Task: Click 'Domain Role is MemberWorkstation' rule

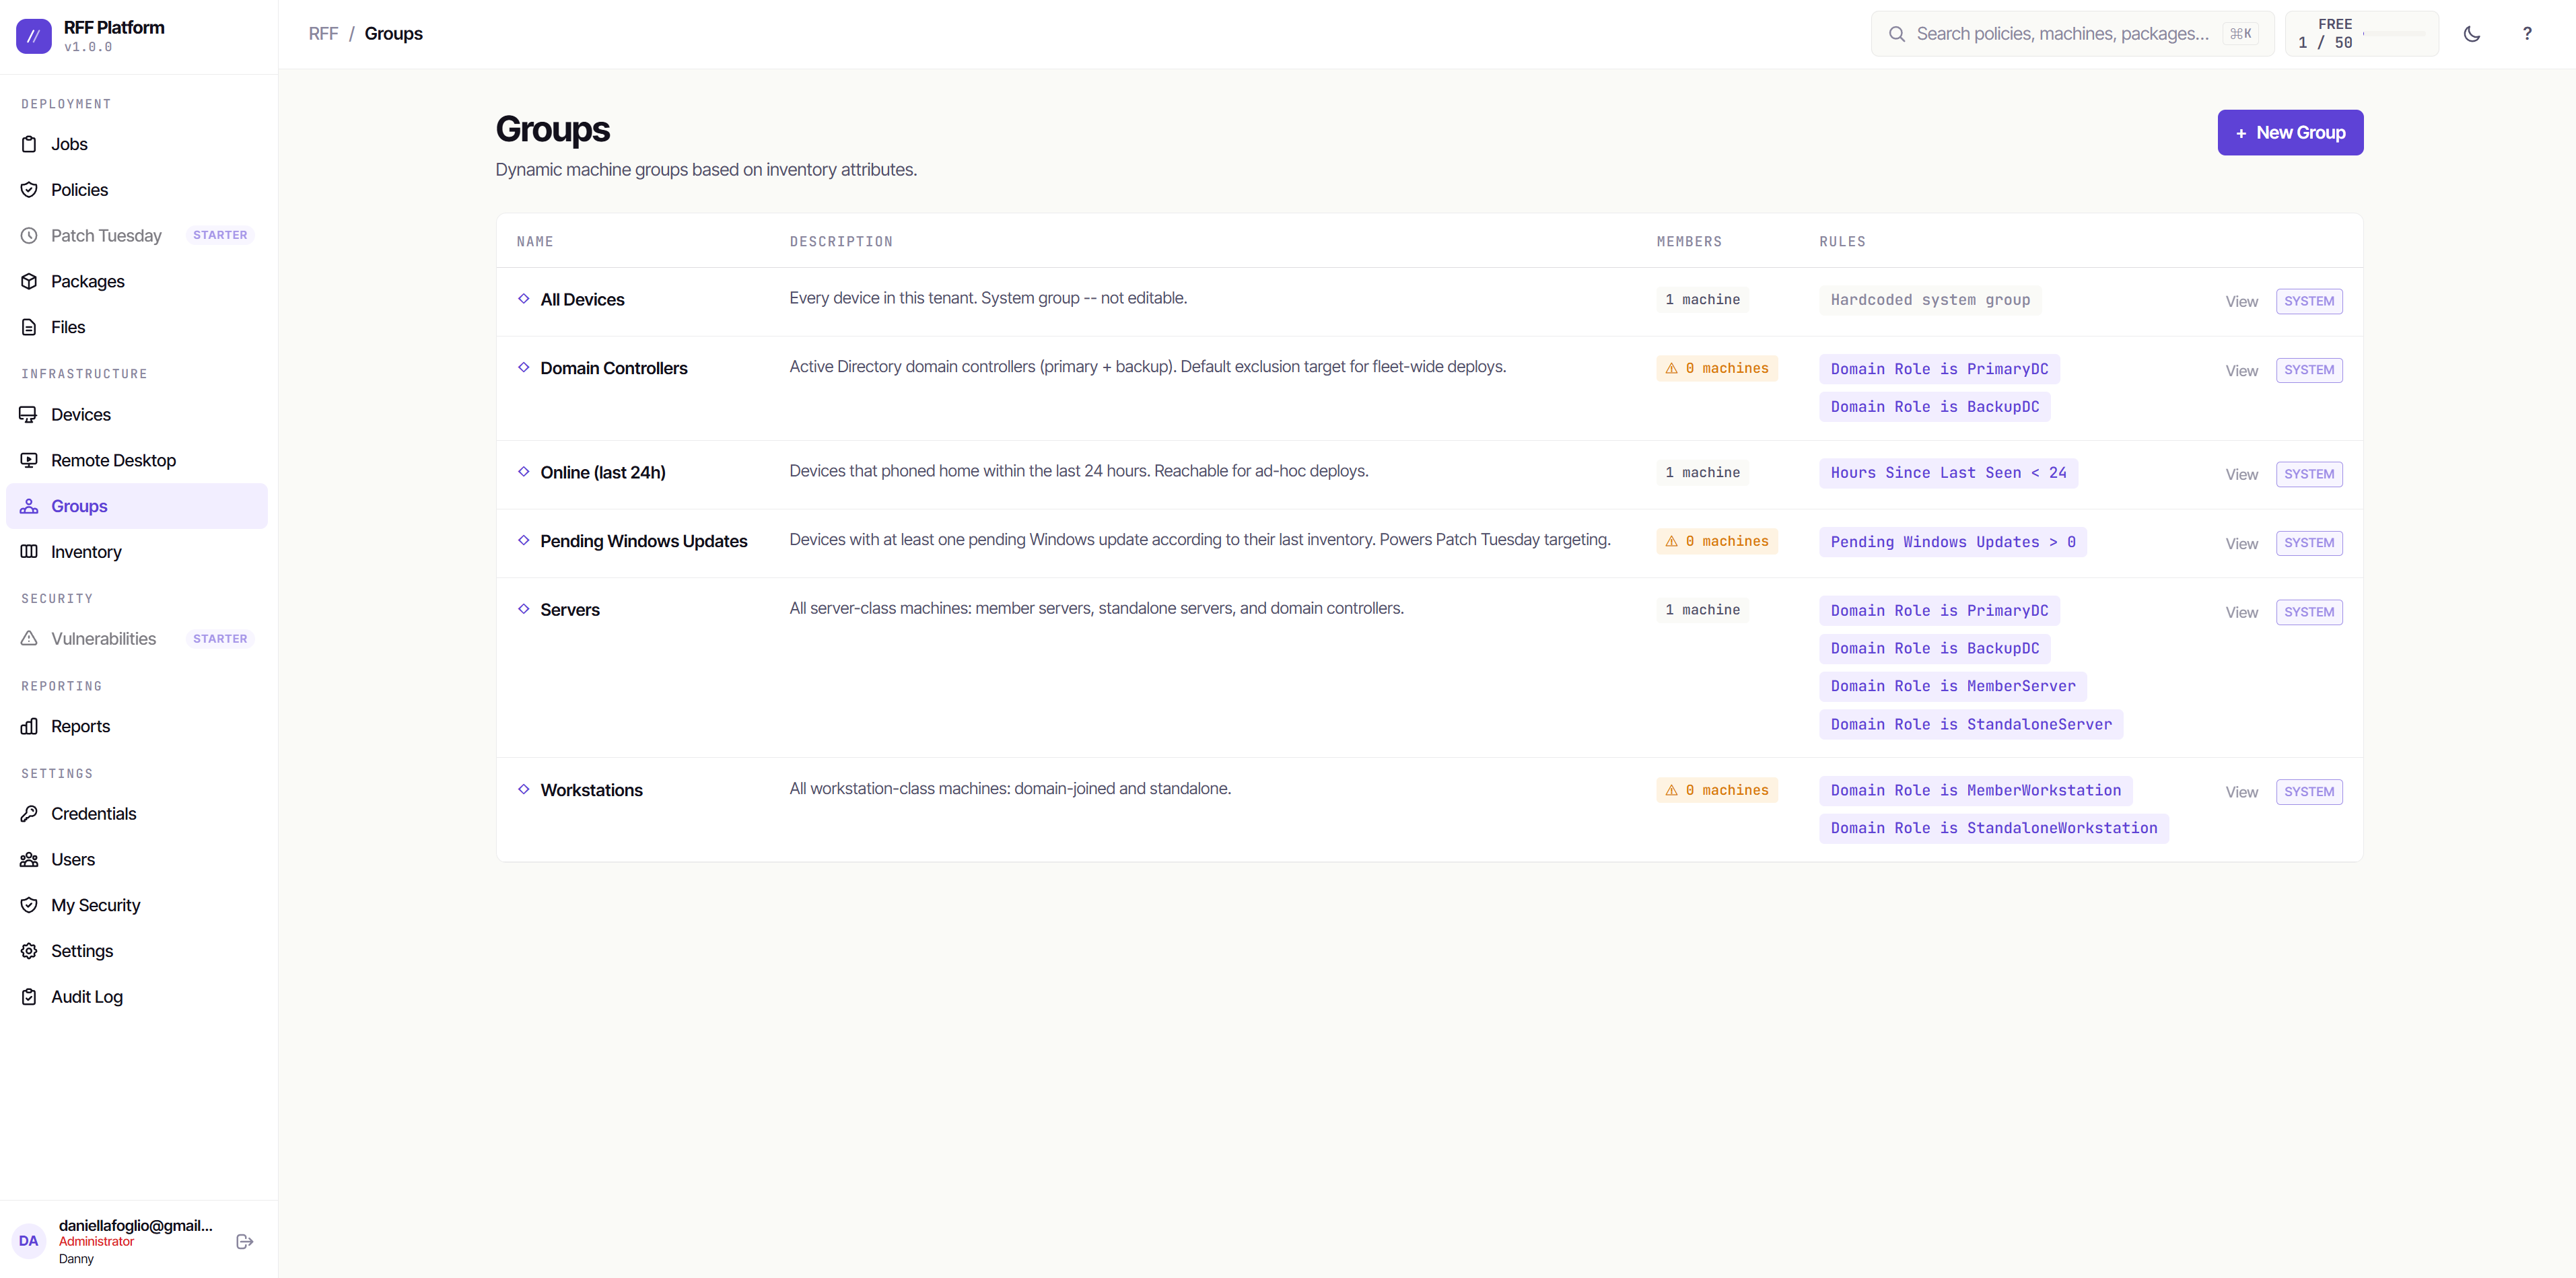Action: [x=1975, y=790]
